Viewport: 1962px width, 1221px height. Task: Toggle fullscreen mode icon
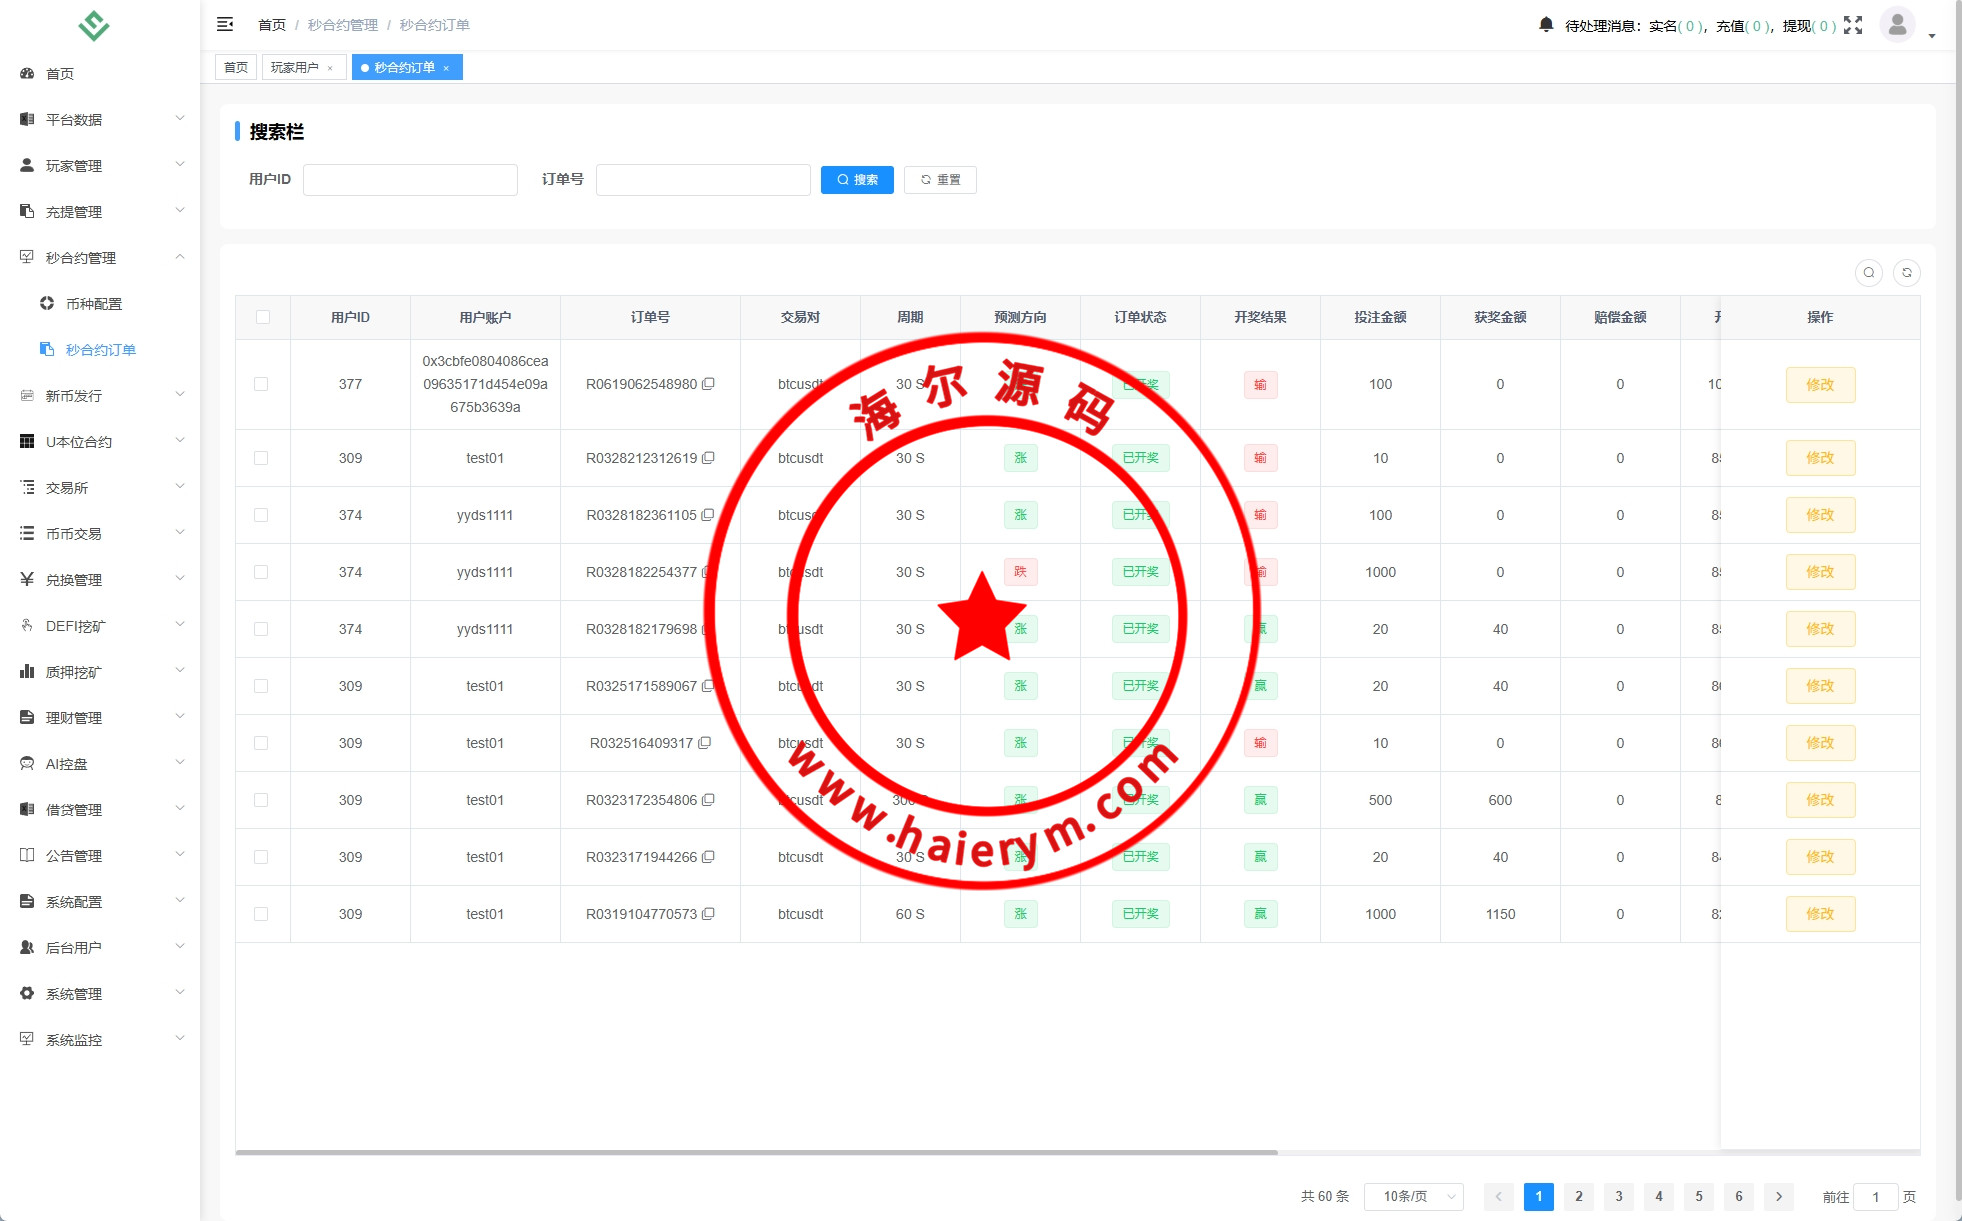1853,25
